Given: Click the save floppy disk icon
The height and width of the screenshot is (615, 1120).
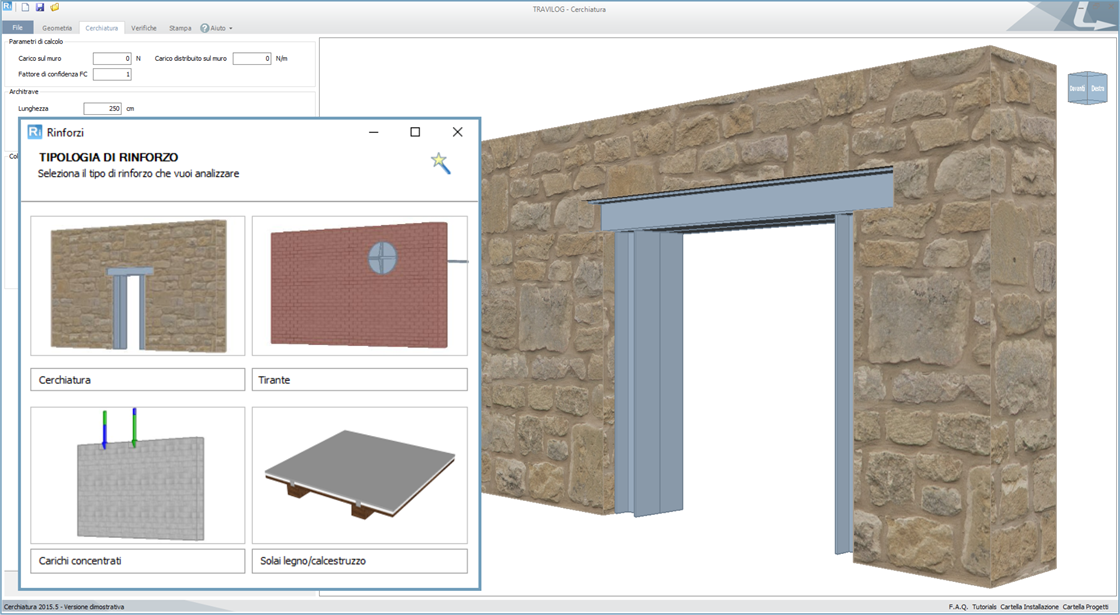Looking at the screenshot, I should click(40, 7).
